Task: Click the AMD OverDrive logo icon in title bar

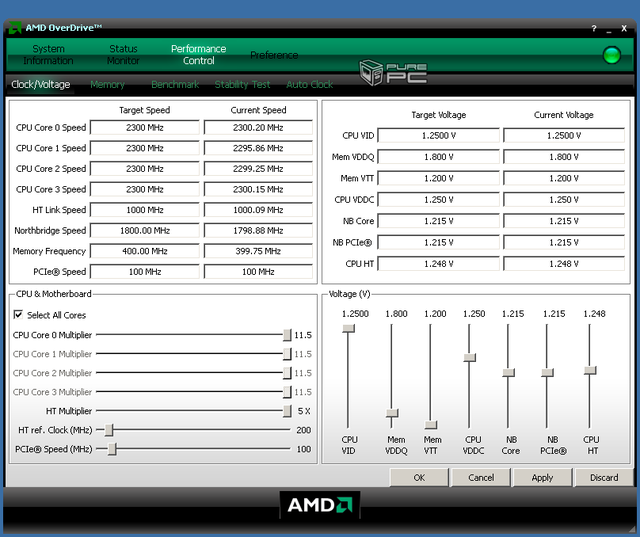Action: click(x=15, y=28)
